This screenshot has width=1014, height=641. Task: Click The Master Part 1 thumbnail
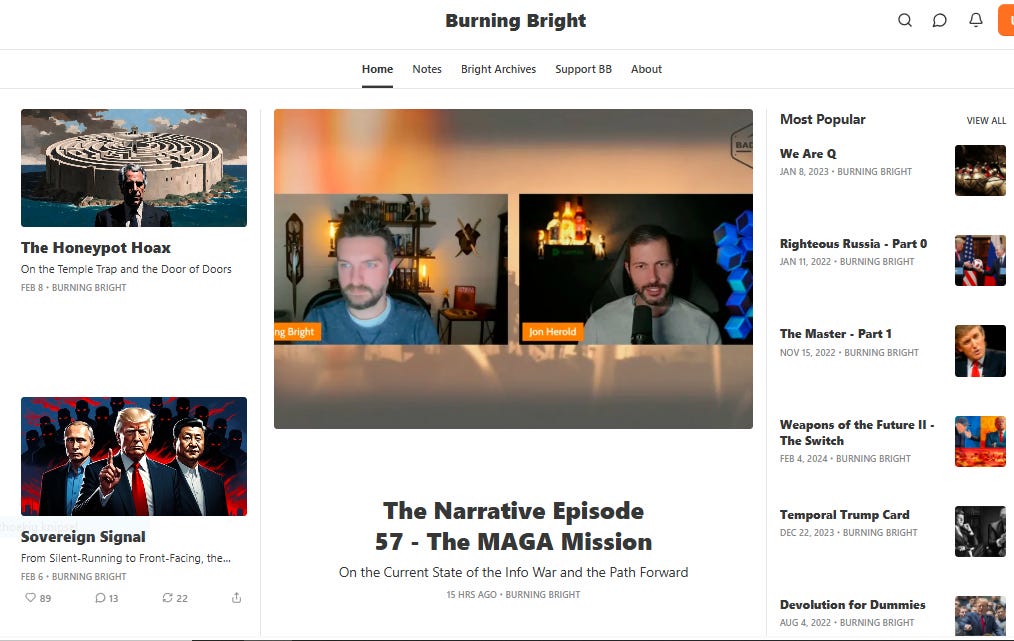pyautogui.click(x=980, y=351)
